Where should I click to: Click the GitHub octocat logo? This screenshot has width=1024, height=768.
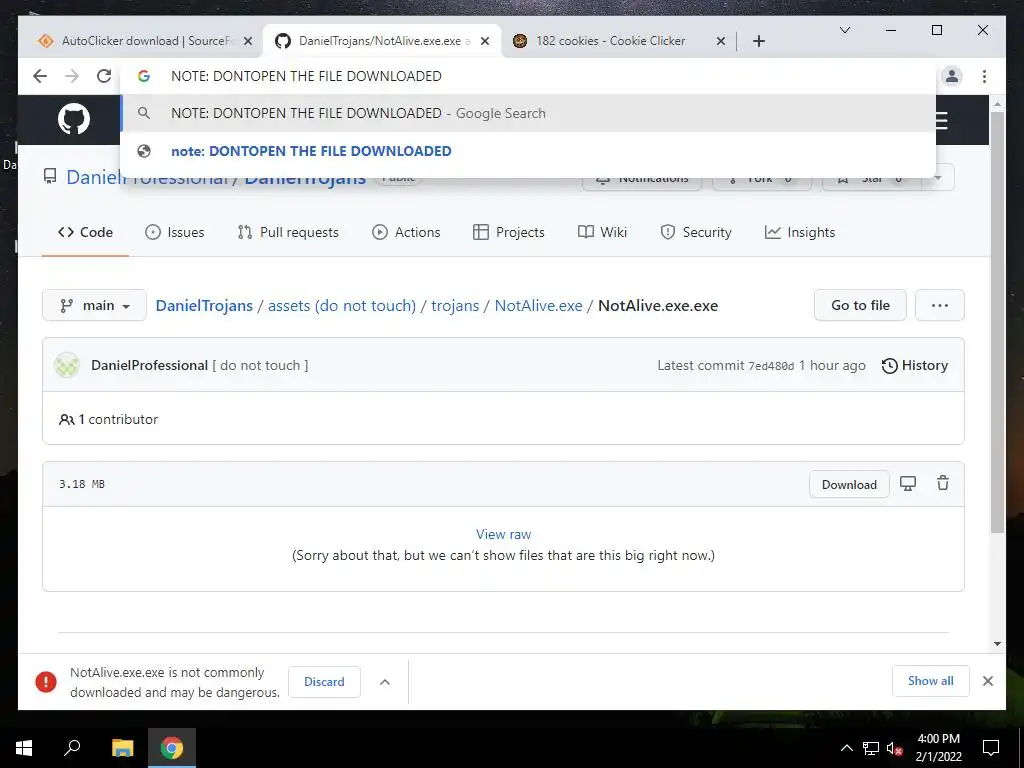(x=74, y=120)
